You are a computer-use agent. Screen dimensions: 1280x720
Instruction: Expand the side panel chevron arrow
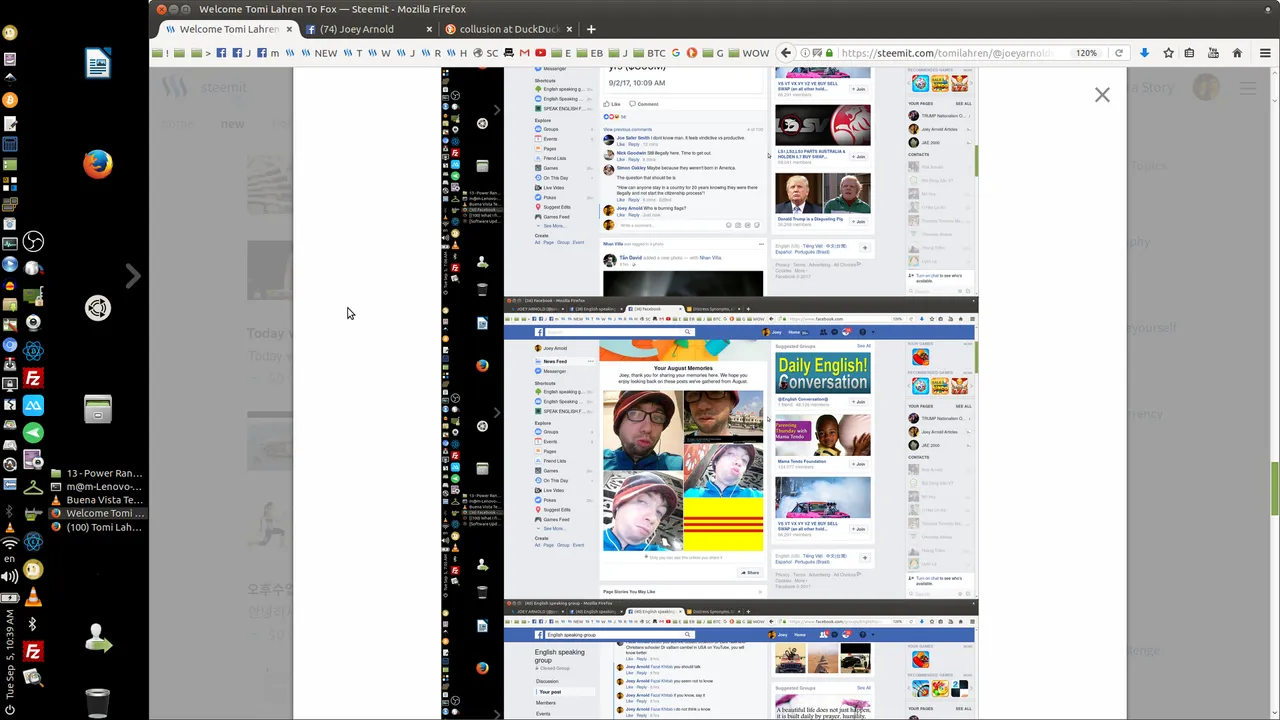(x=133, y=275)
